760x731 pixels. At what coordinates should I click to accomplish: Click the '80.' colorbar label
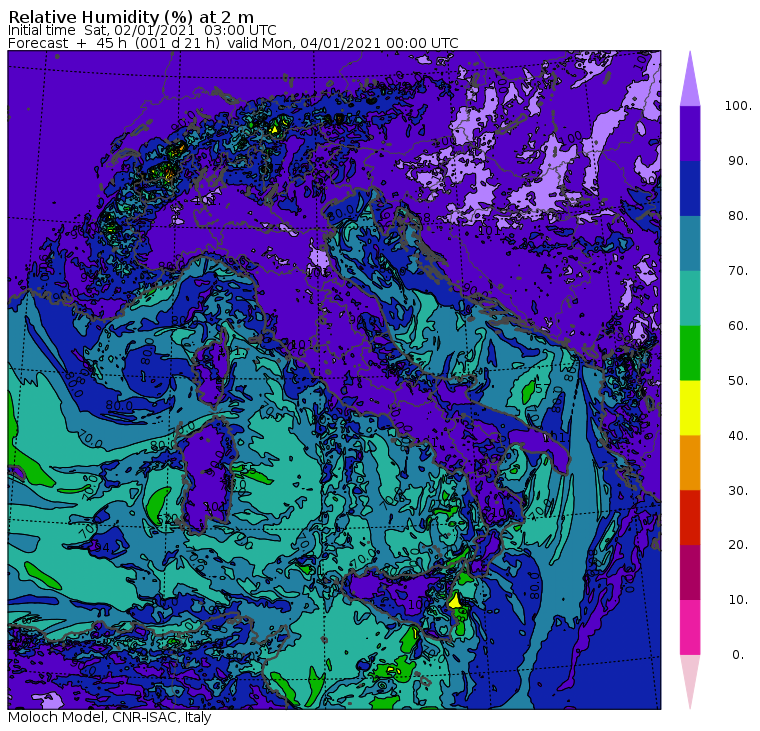[738, 215]
